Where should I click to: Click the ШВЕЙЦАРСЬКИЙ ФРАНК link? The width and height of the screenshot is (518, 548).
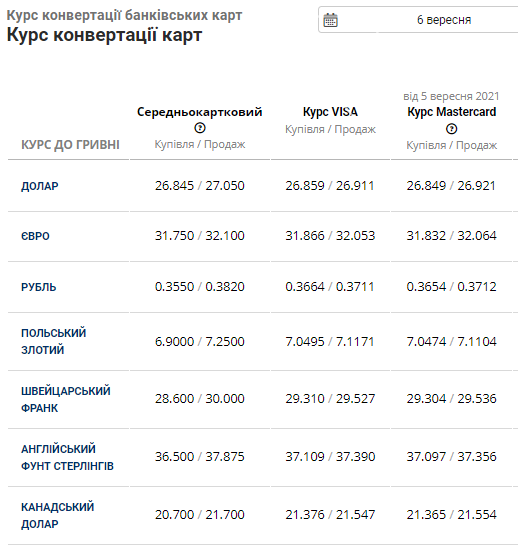pos(66,399)
